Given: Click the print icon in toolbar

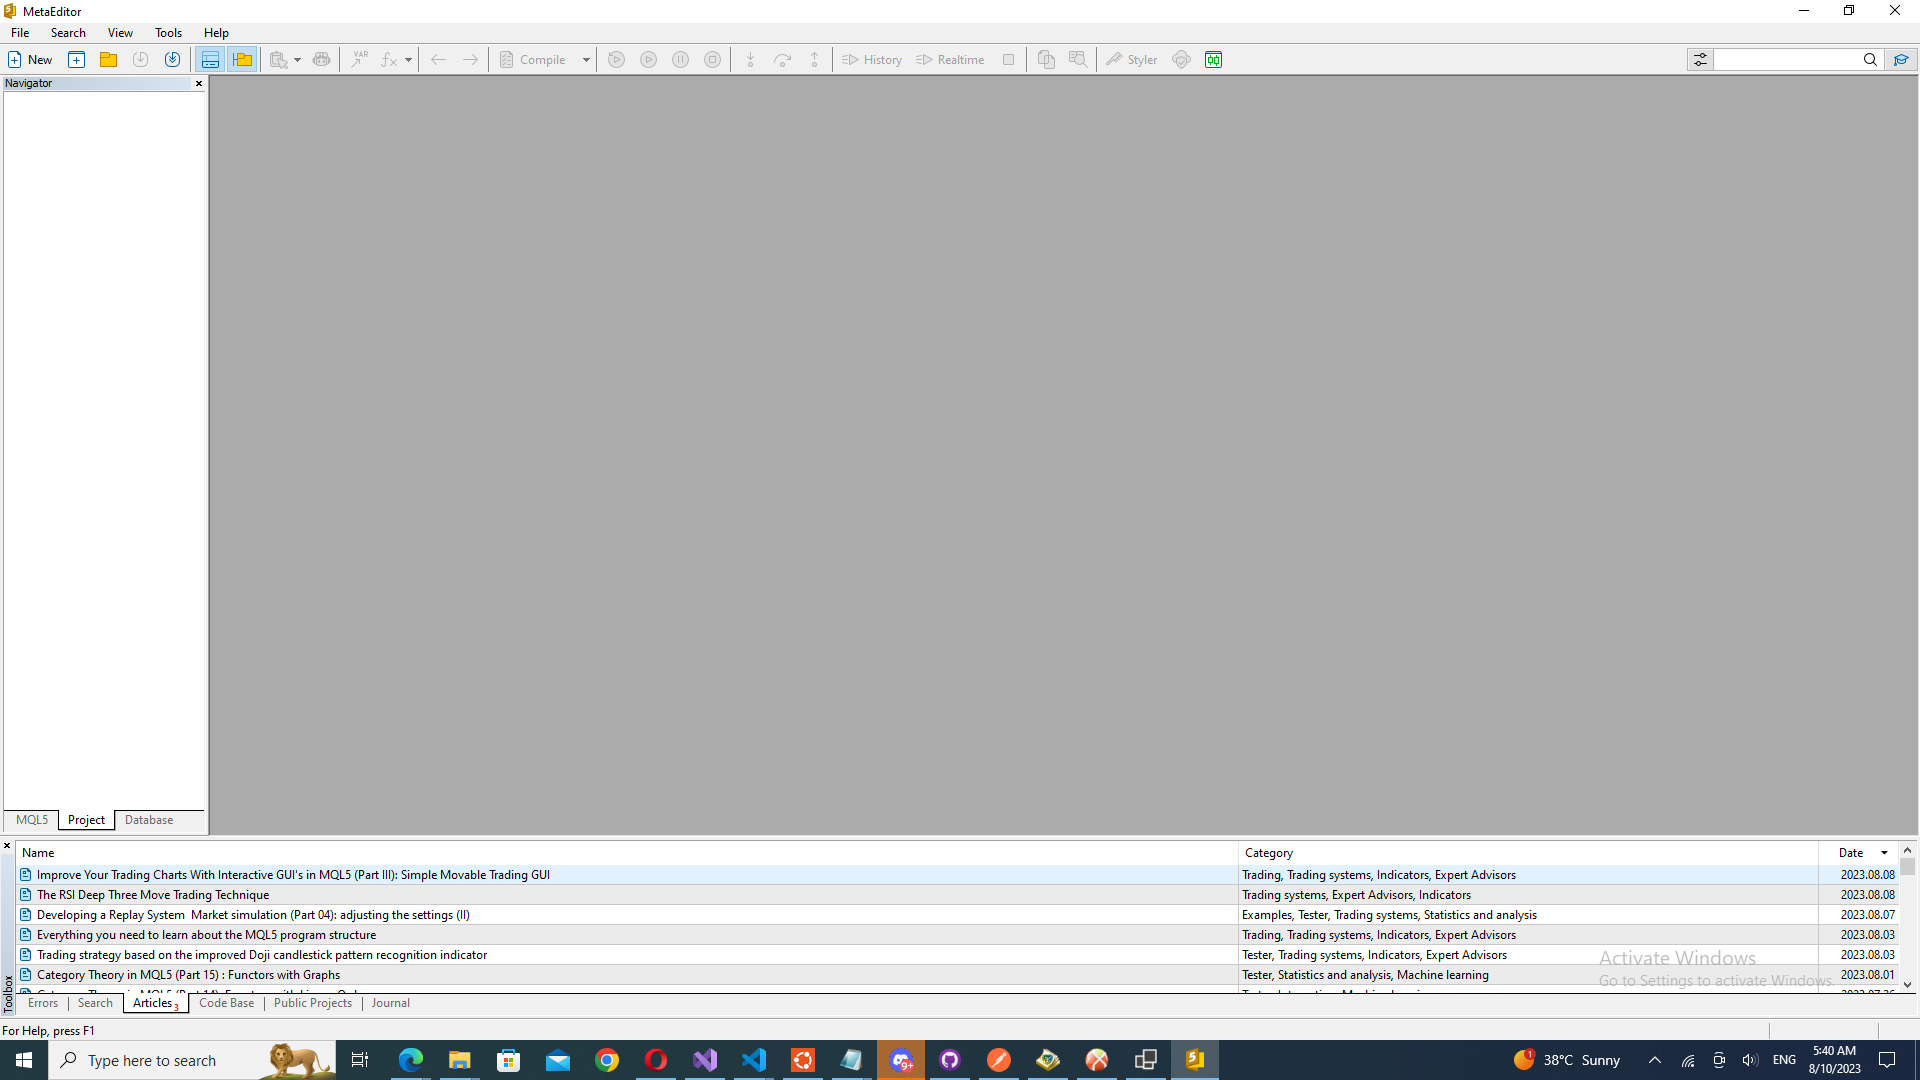Looking at the screenshot, I should click(x=321, y=60).
